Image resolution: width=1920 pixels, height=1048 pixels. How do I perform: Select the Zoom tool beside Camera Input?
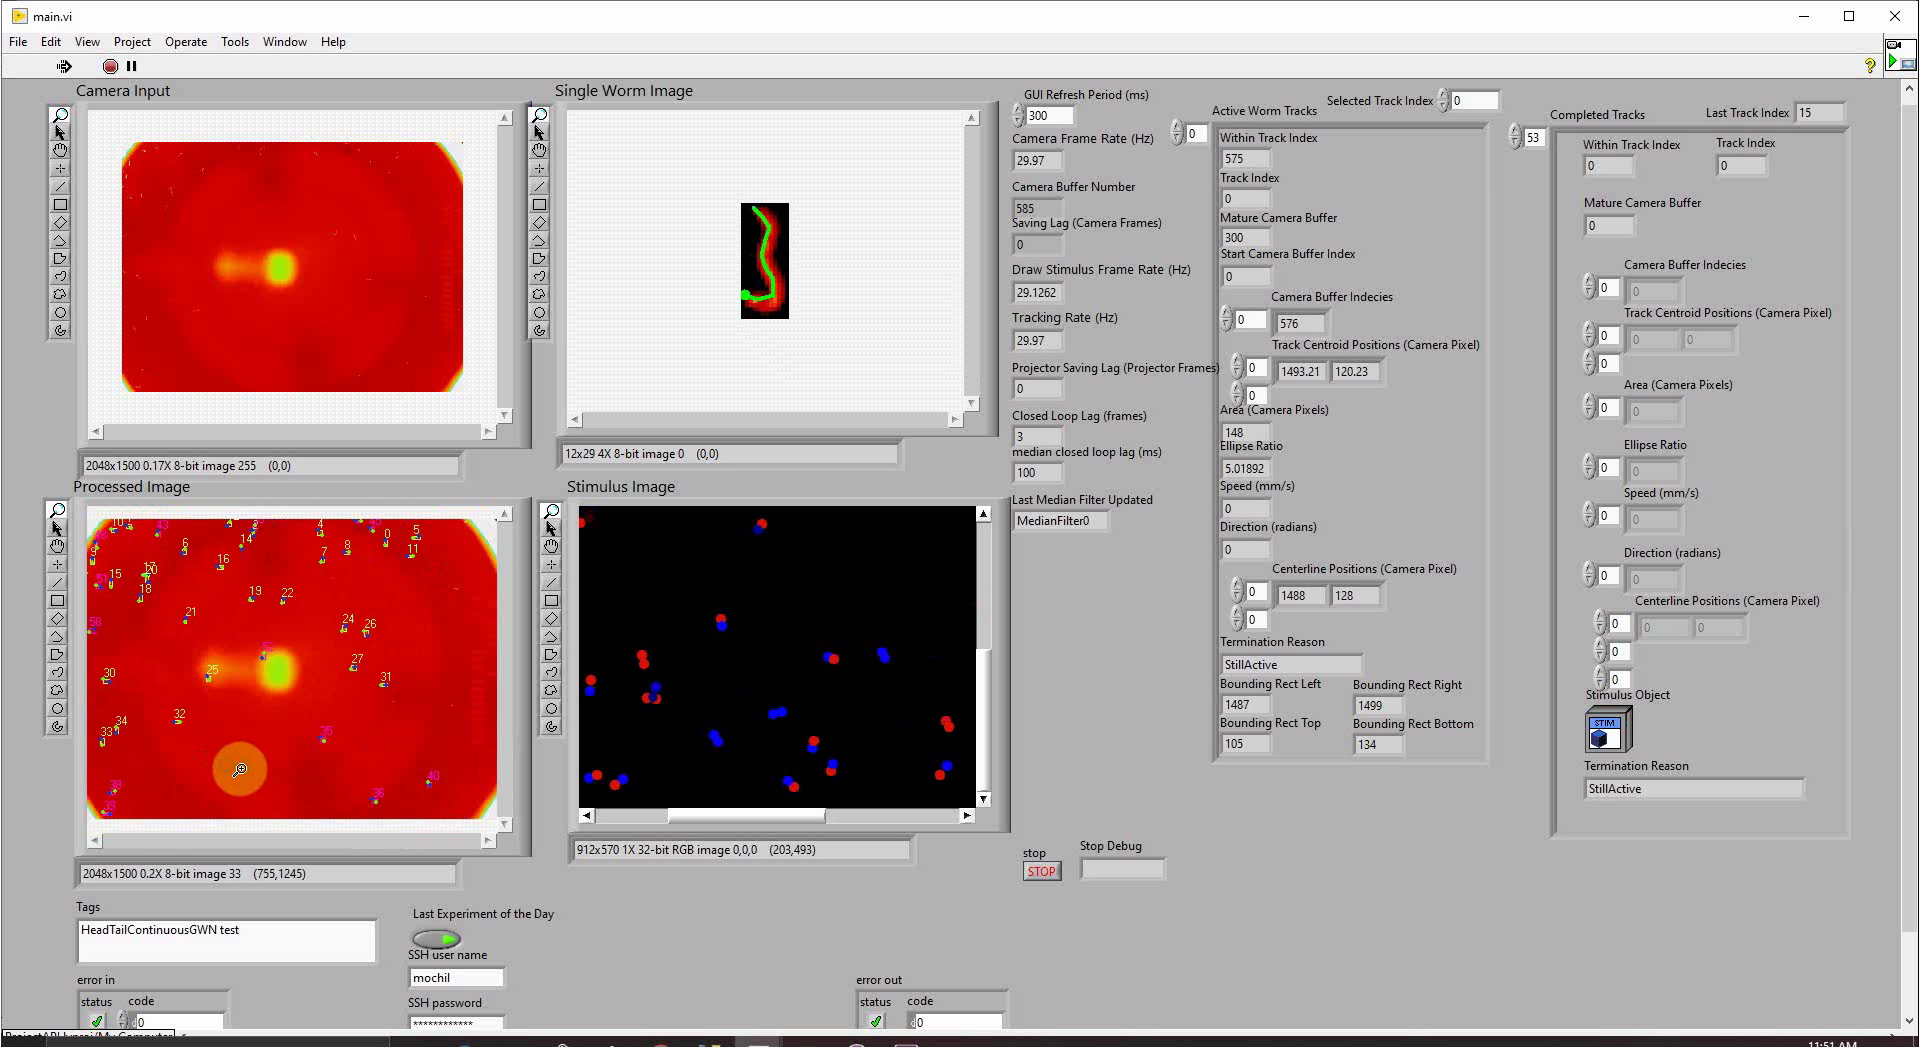point(60,115)
